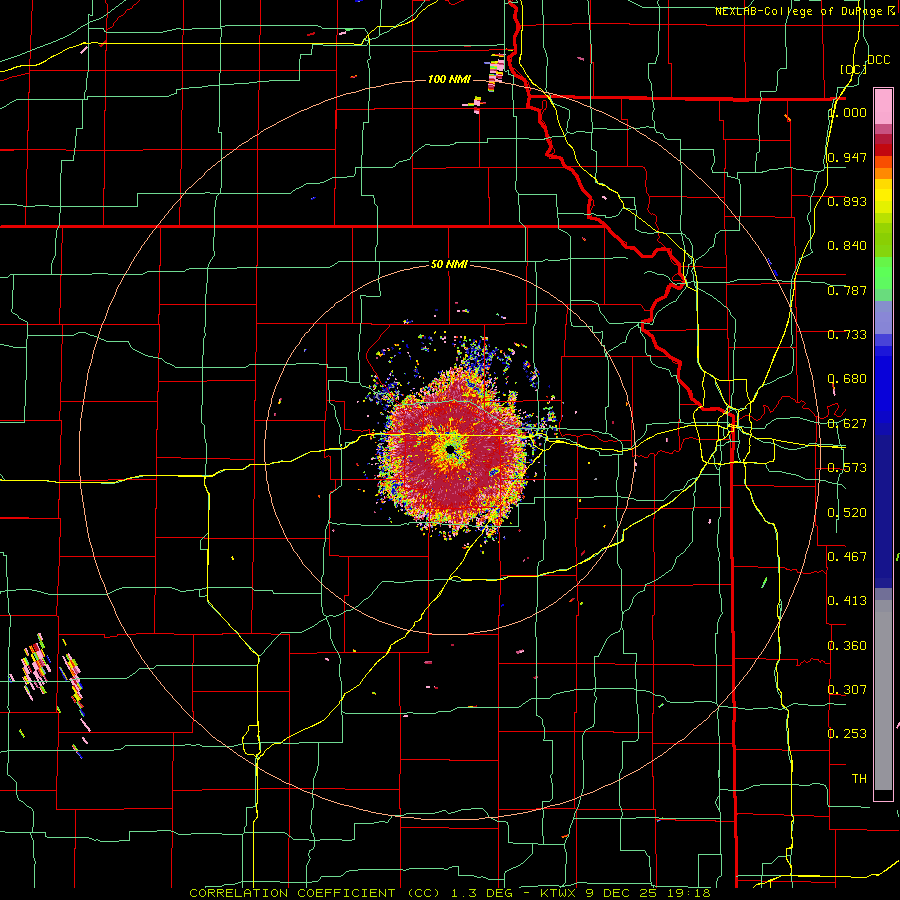This screenshot has height=900, width=900.
Task: Select the 0.573 legend value
Action: click(847, 467)
